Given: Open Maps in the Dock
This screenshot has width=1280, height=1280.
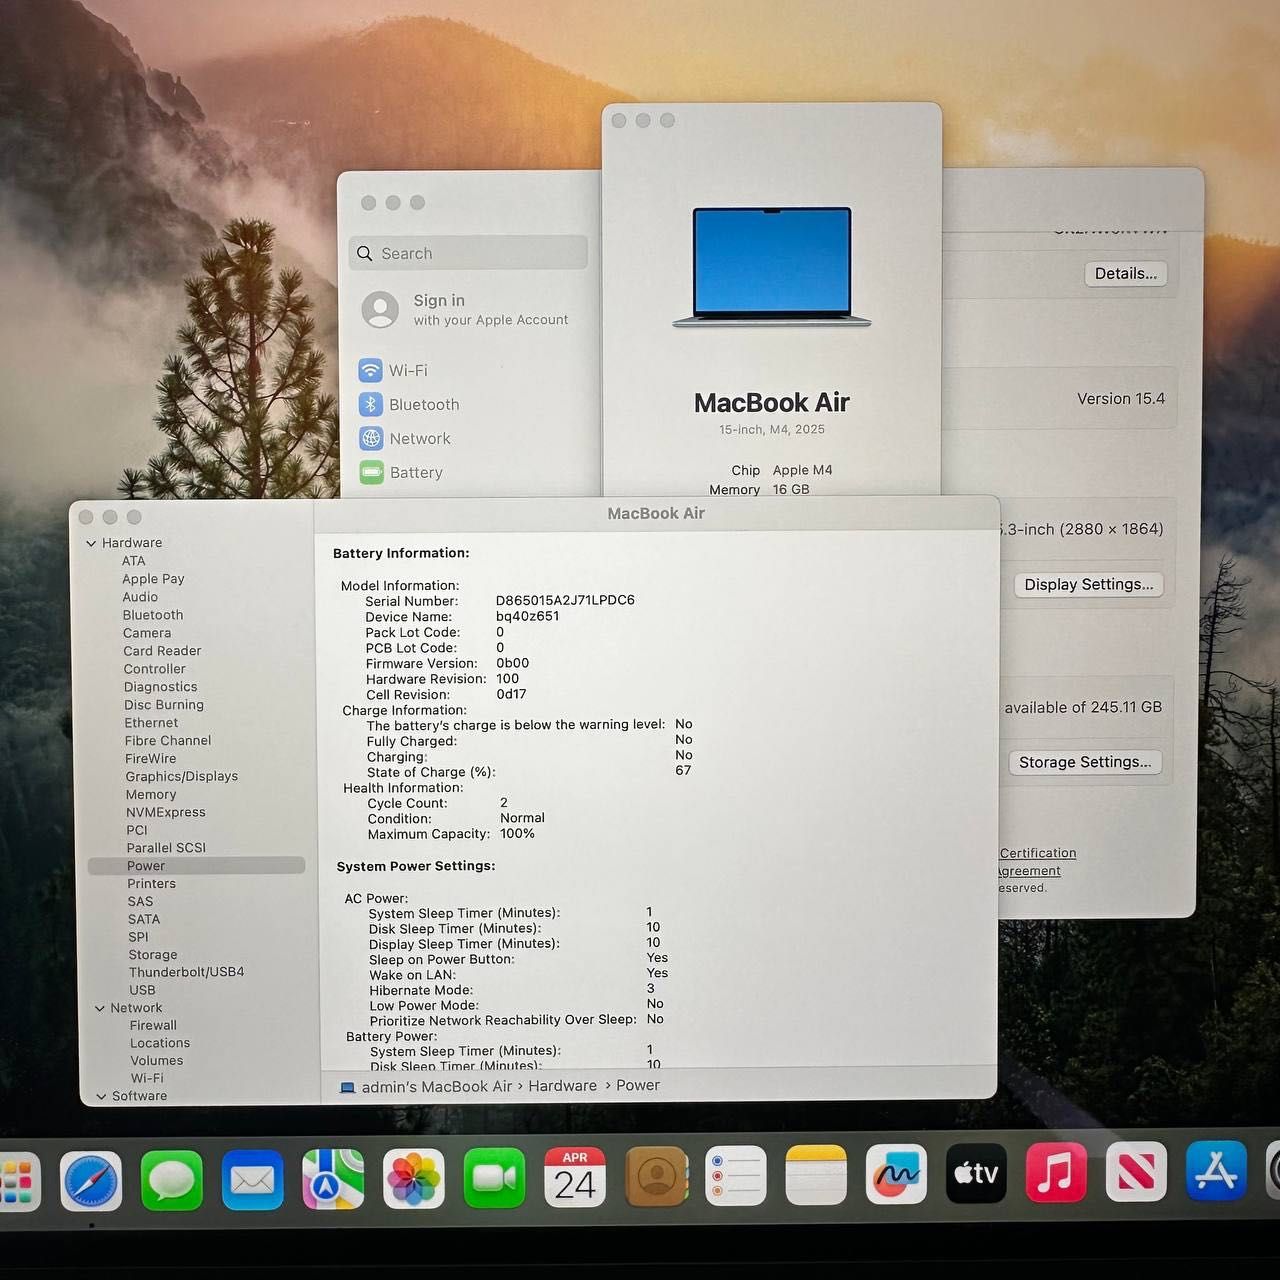Looking at the screenshot, I should coord(333,1179).
